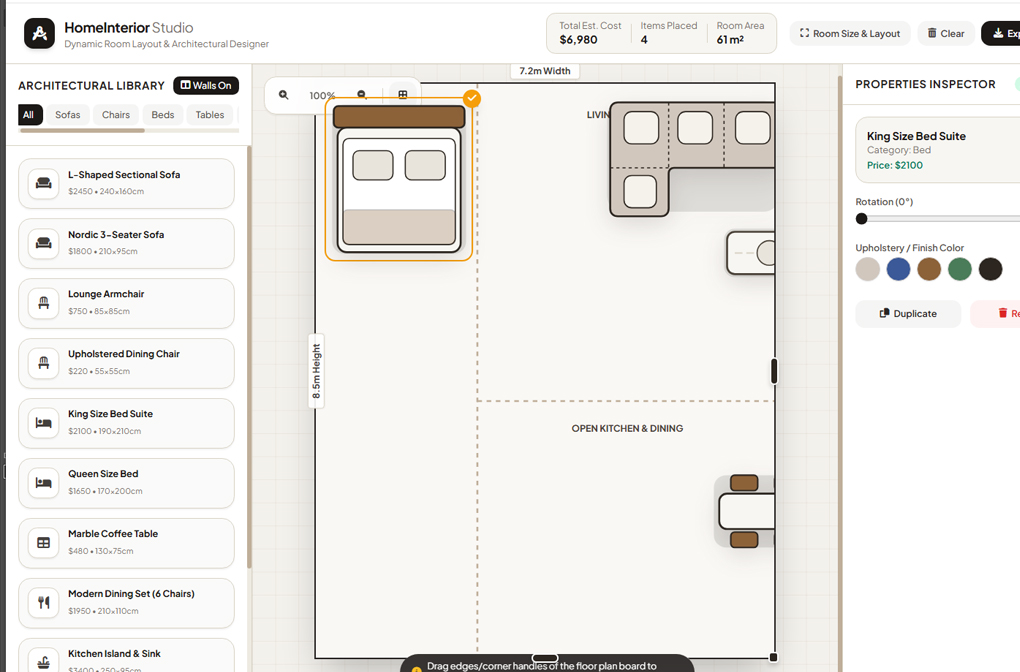
Task: Pick the blue finish color swatch
Action: [x=898, y=269]
